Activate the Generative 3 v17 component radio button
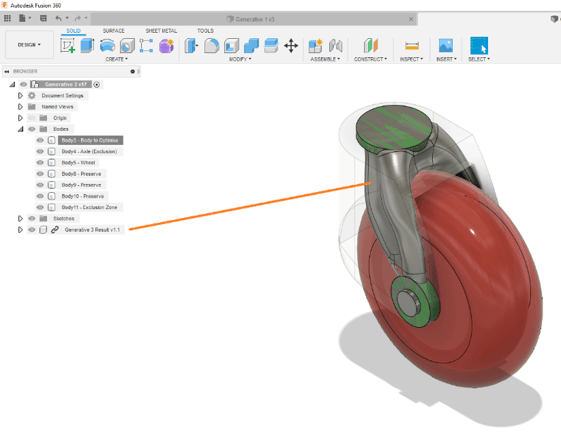Screen dimensions: 561x436 point(97,84)
